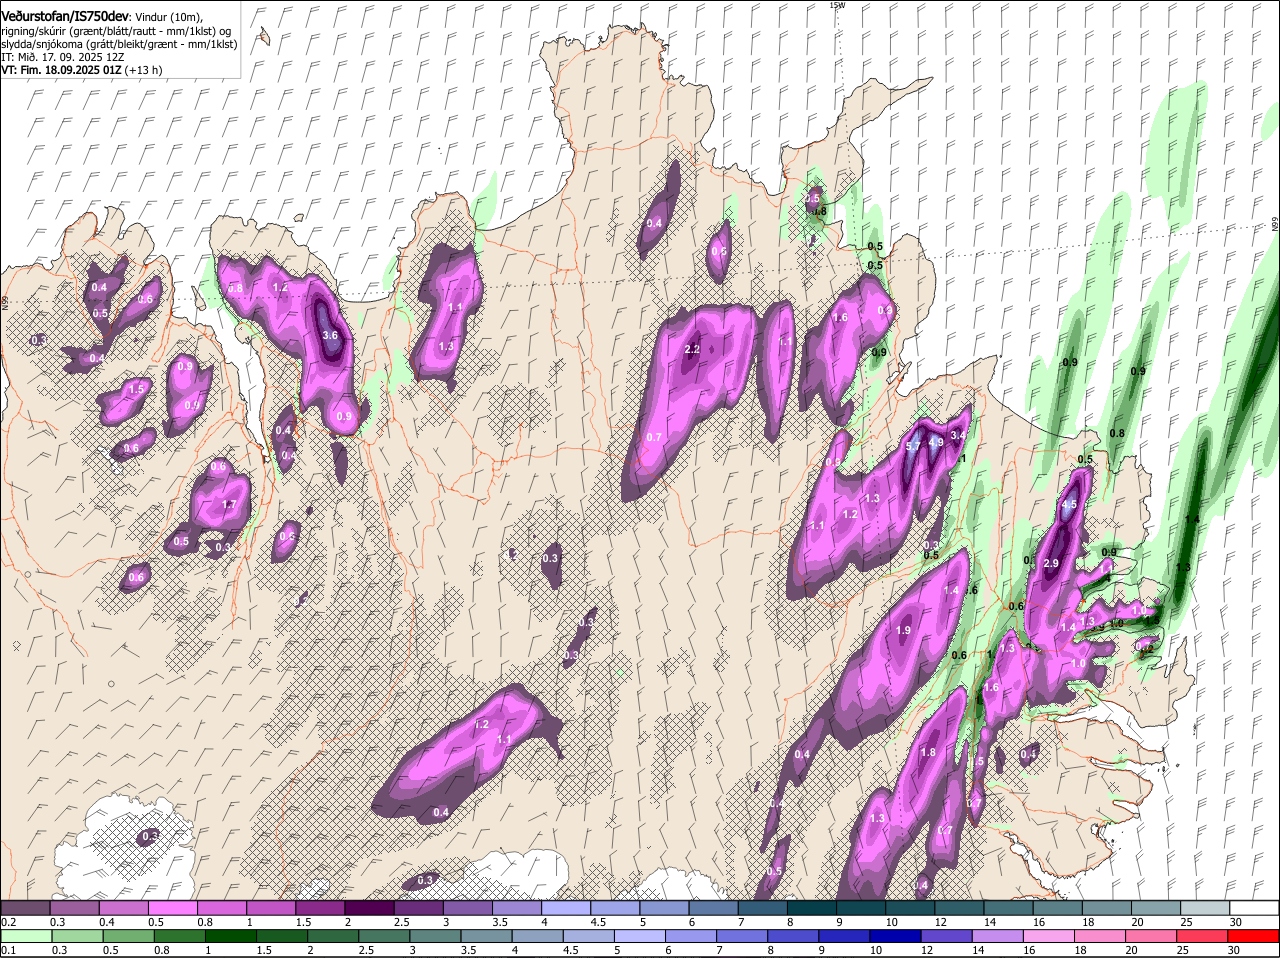The width and height of the screenshot is (1280, 958).
Task: Click the upper legend swatch starting at 0.2
Action: pyautogui.click(x=25, y=908)
